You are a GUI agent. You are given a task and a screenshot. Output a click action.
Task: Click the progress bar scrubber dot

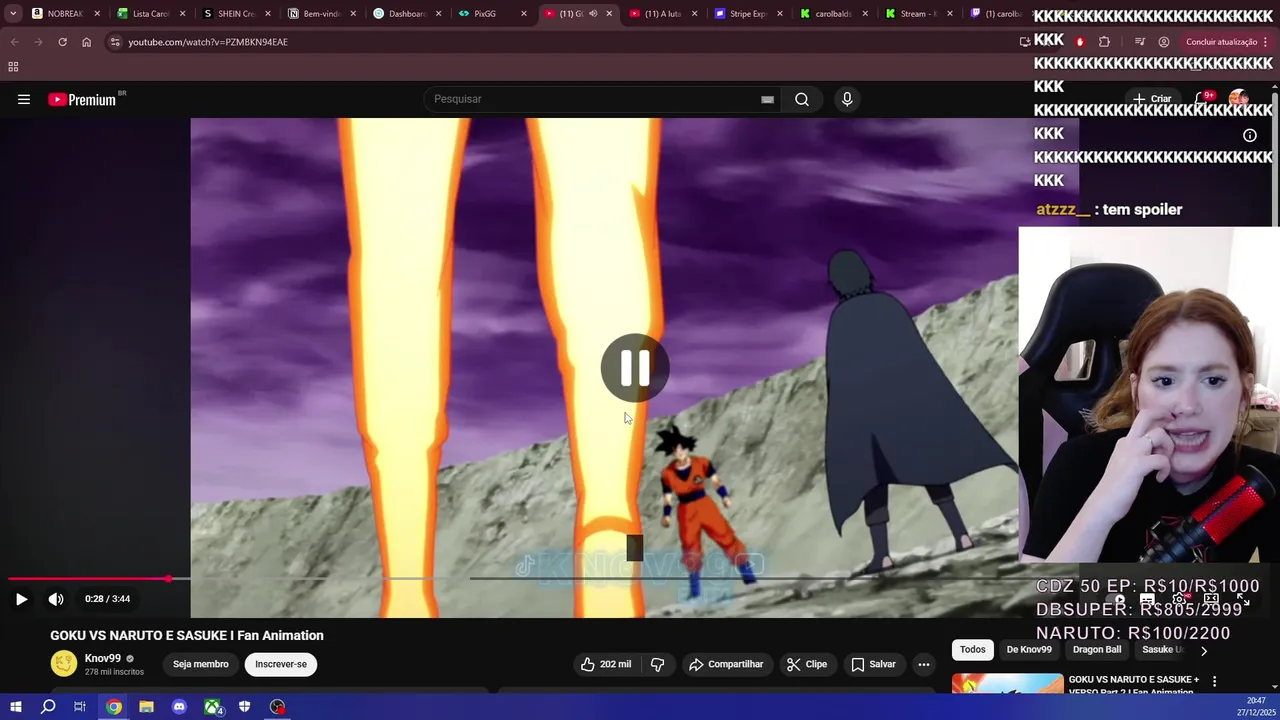(x=168, y=579)
